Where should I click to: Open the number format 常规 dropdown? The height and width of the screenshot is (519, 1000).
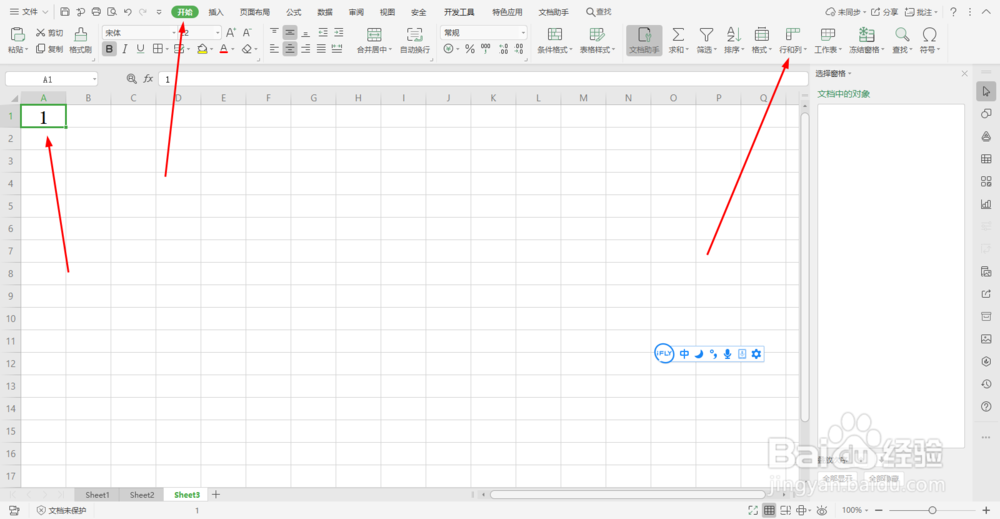click(x=523, y=33)
